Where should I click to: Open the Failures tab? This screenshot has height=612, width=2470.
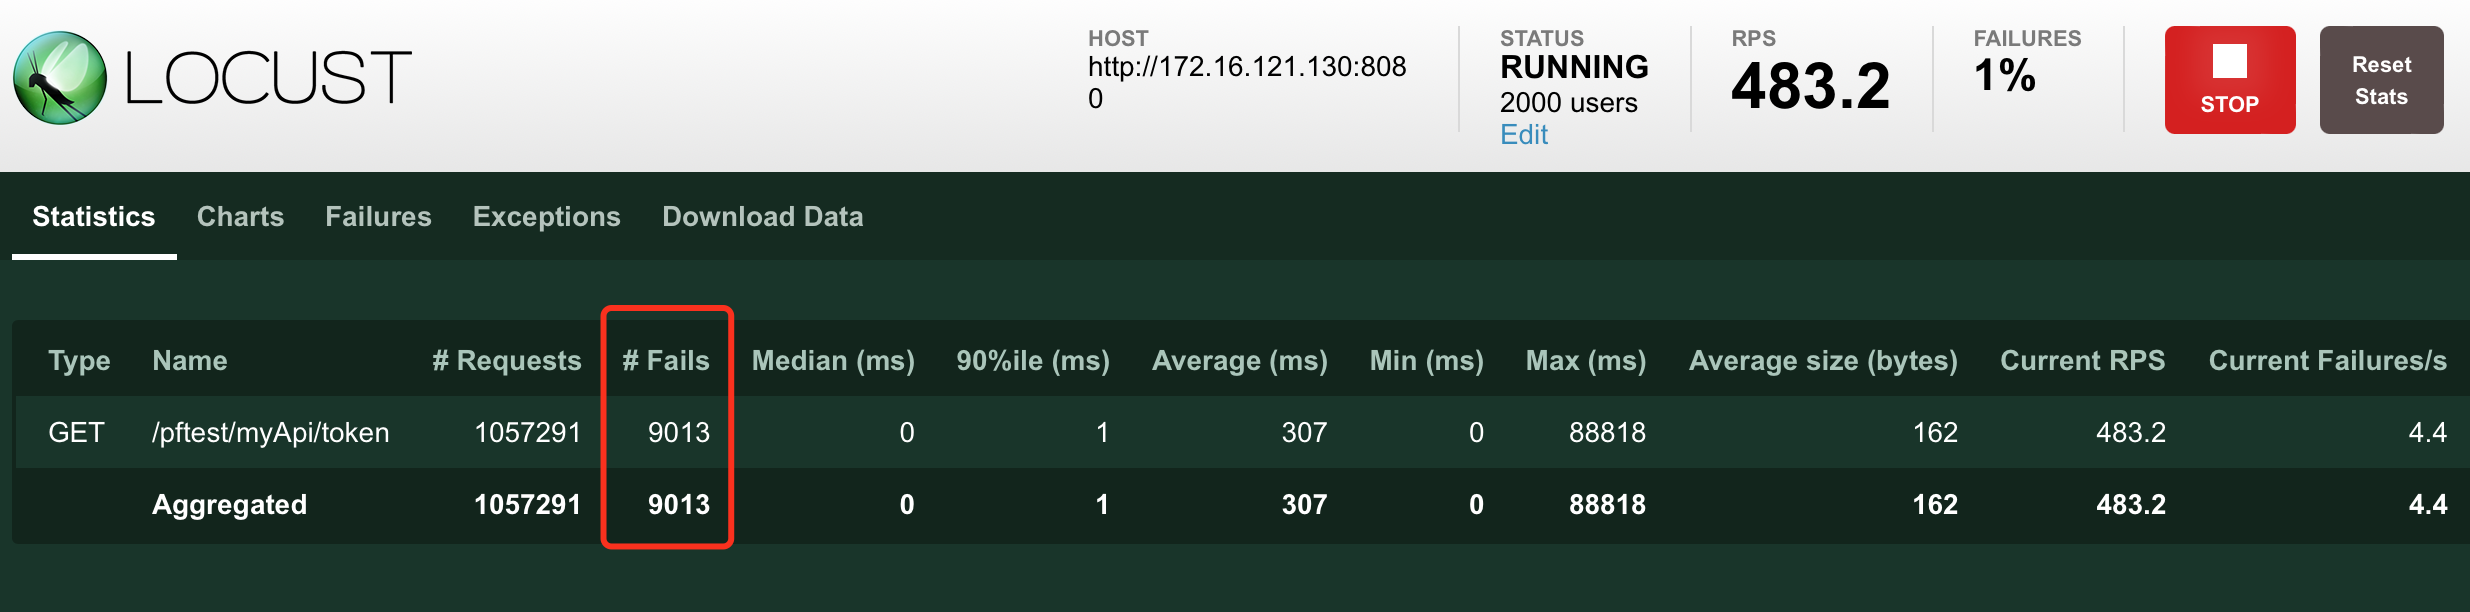coord(378,217)
